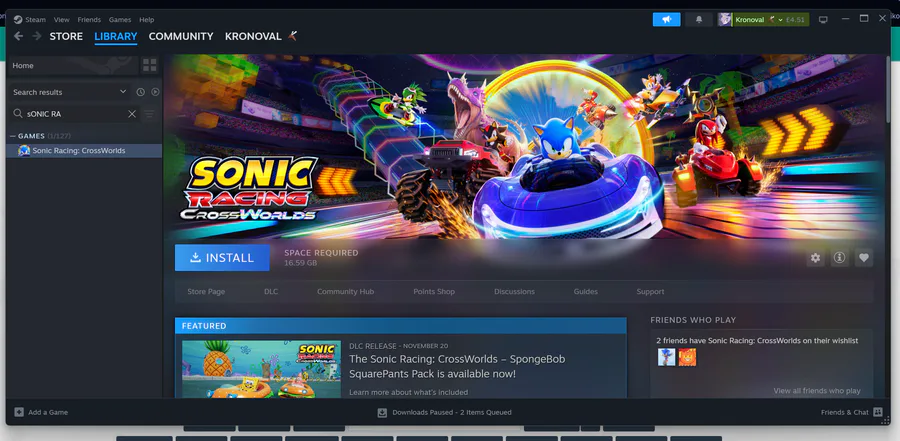Click the Kronoval avatar image
This screenshot has width=900, height=441.
tap(725, 20)
